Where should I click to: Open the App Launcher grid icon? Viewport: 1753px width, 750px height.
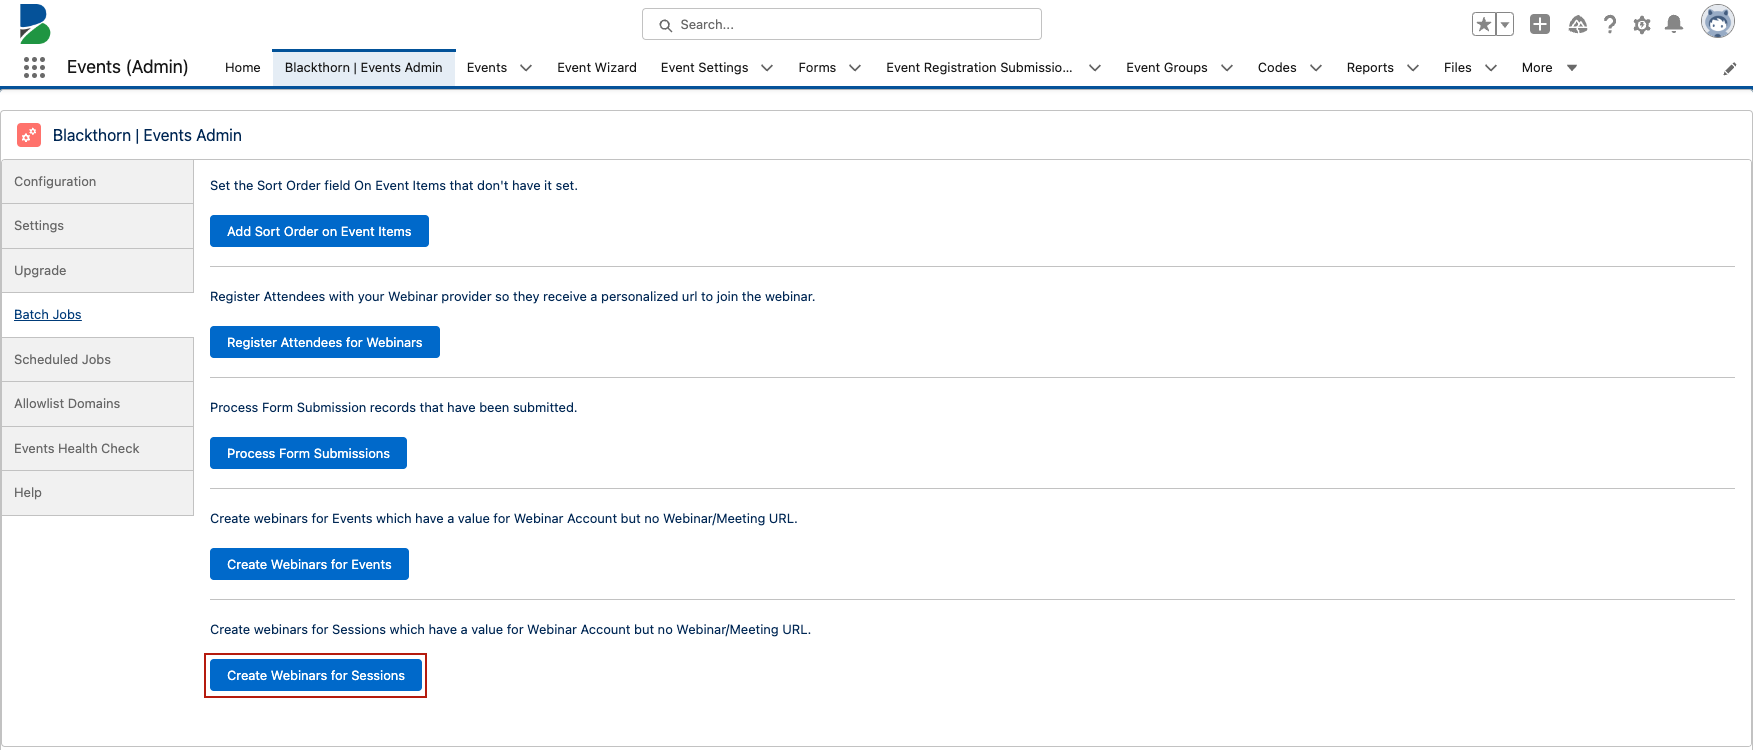click(34, 67)
